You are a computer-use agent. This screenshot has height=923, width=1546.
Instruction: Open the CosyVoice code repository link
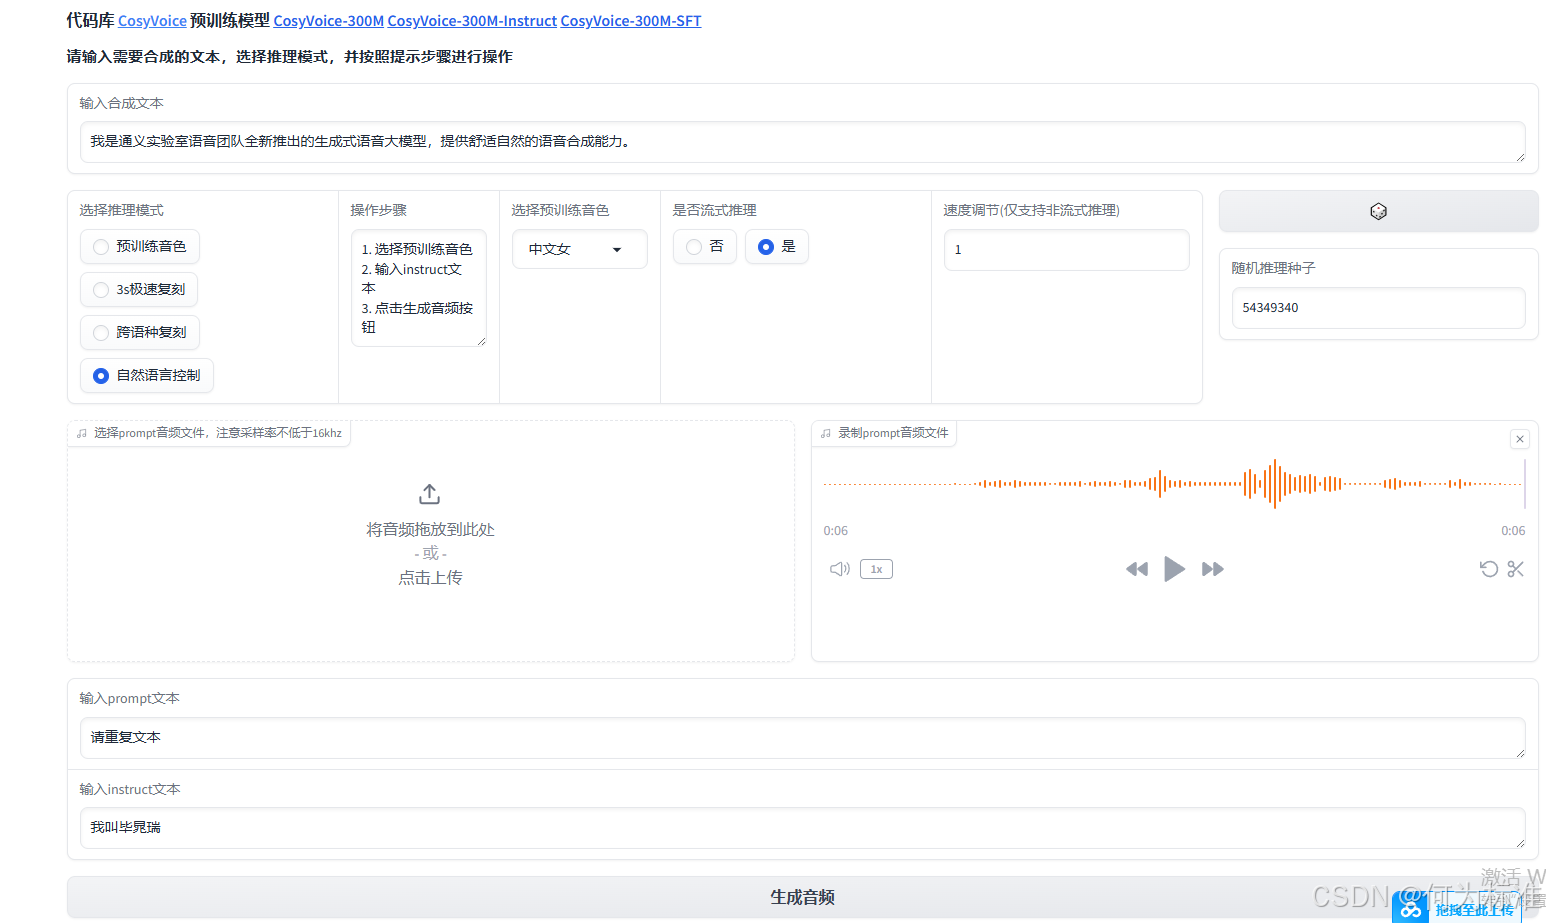[x=152, y=20]
